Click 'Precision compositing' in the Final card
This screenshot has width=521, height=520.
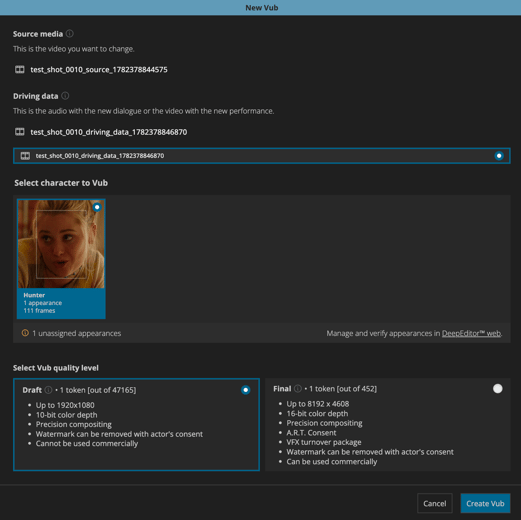tap(324, 423)
